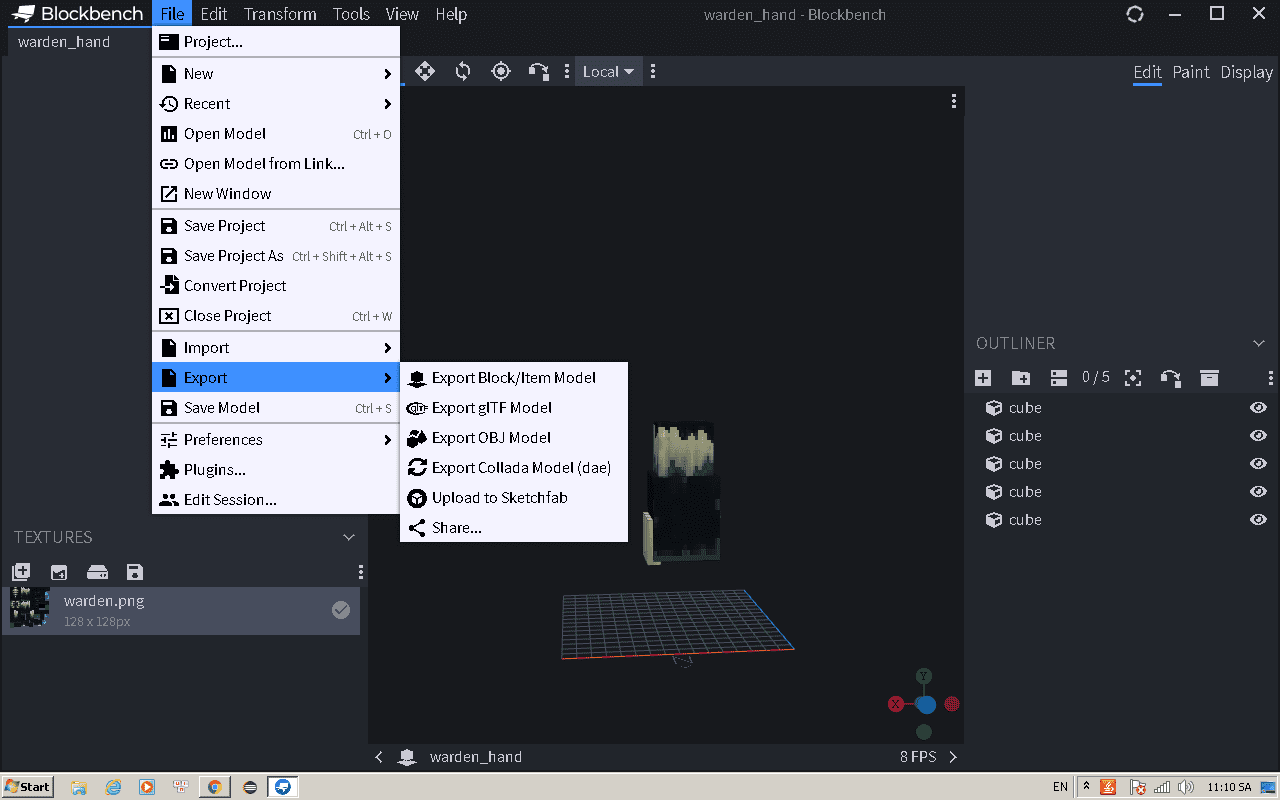This screenshot has height=800, width=1280.
Task: Toggle More Options in the Outliner toolbar
Action: (1059, 378)
